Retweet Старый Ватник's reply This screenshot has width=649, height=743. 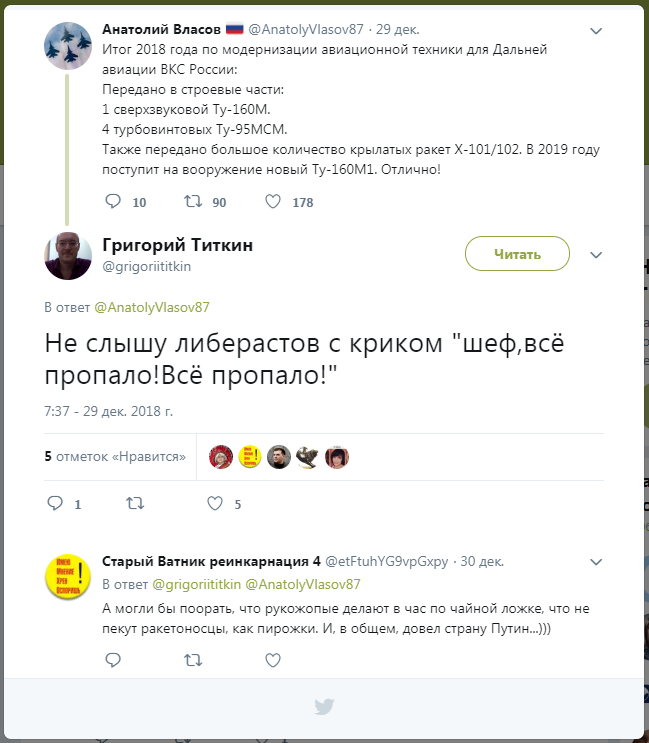point(193,660)
